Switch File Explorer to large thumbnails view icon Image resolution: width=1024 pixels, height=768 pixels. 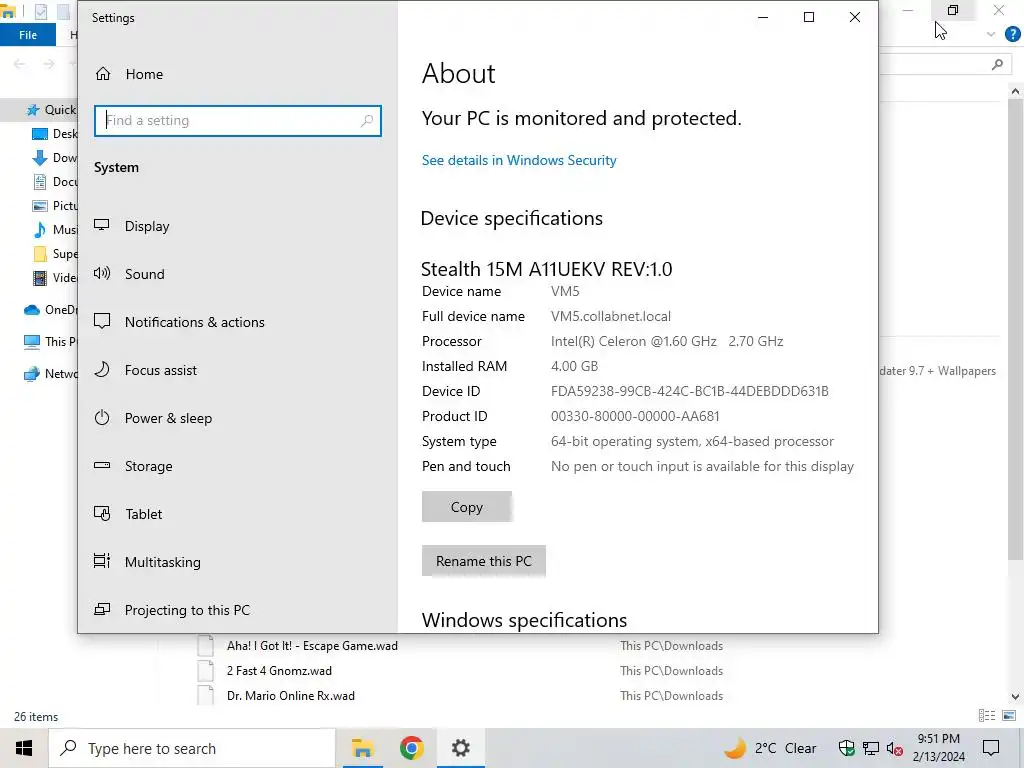tap(1009, 716)
